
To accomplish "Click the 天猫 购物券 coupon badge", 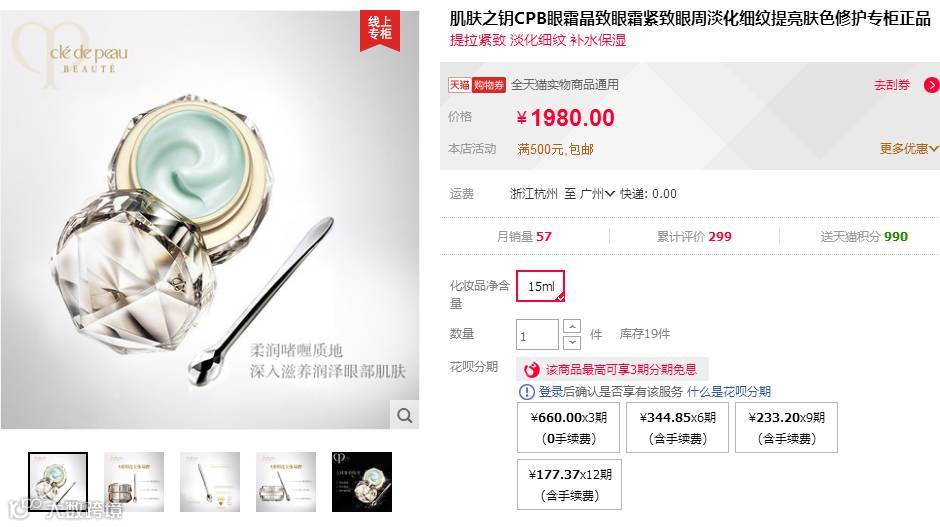I will click(x=477, y=85).
